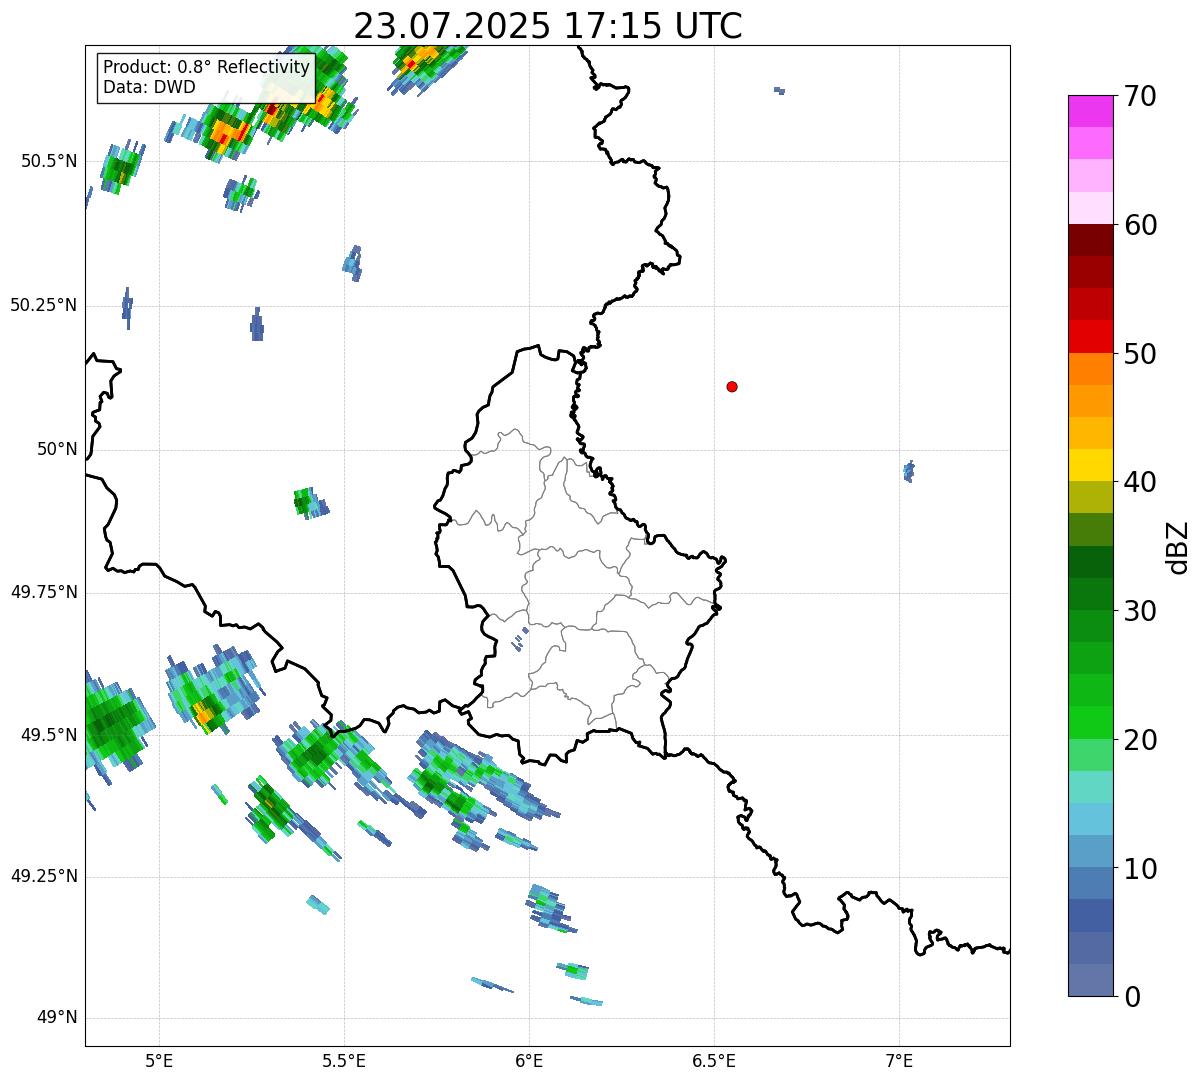This screenshot has height=1081, width=1202.
Task: Click the "dBZ" colorbar axis label
Action: 1178,546
